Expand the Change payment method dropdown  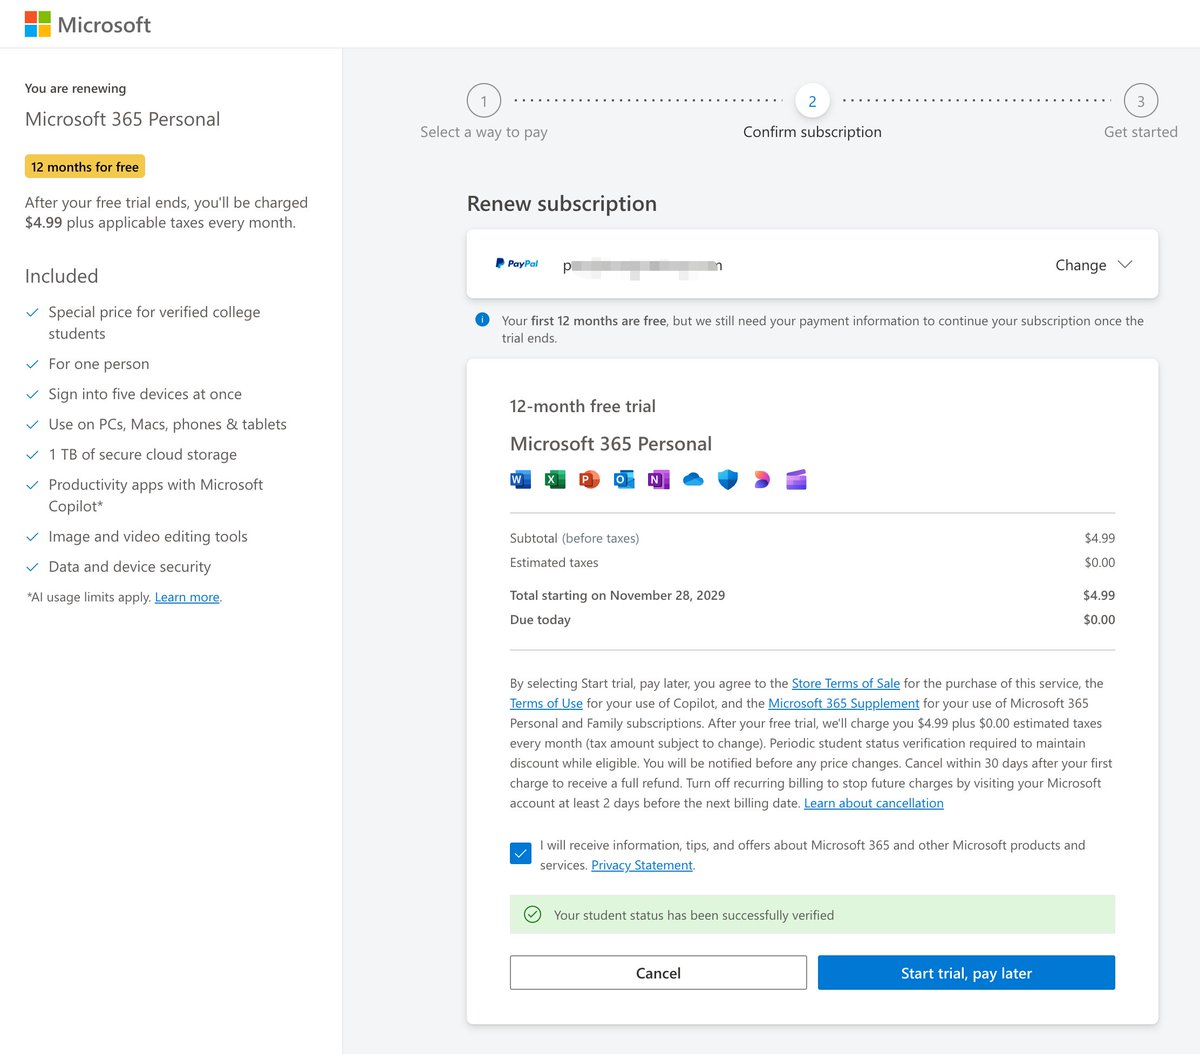click(1093, 265)
